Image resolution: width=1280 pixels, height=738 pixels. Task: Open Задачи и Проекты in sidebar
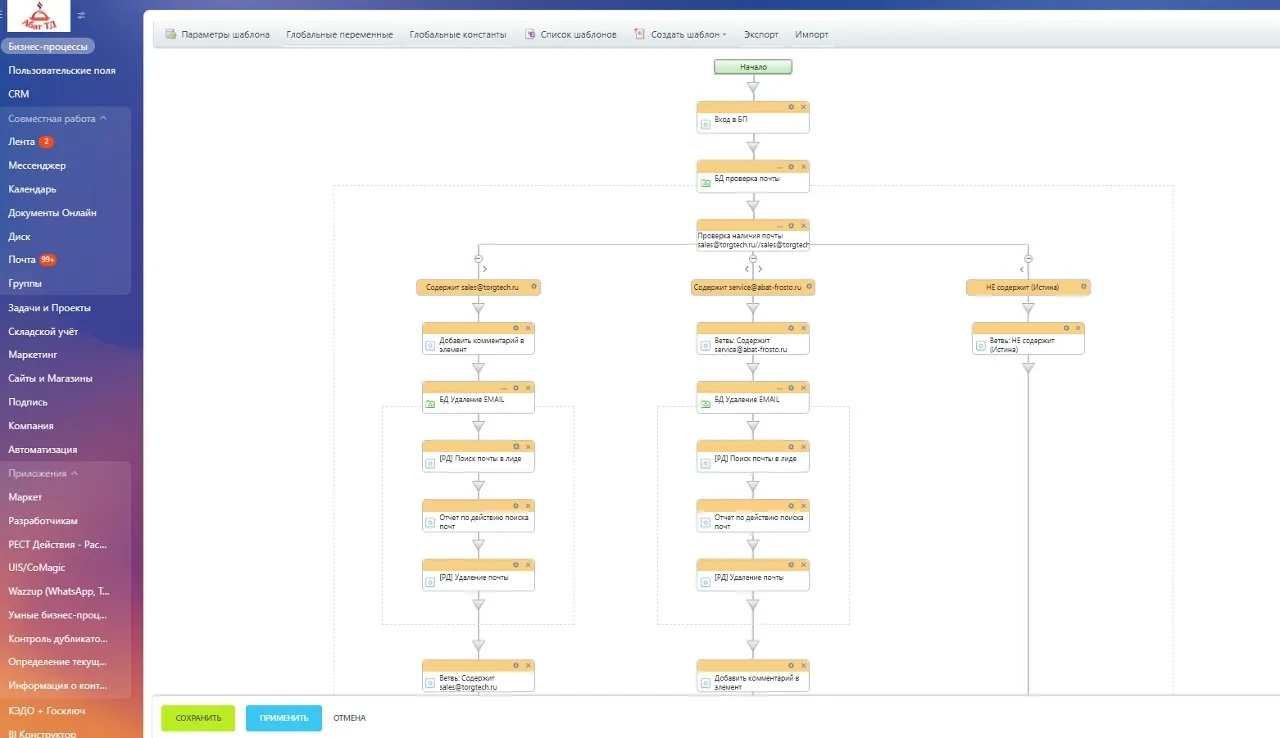(50, 308)
